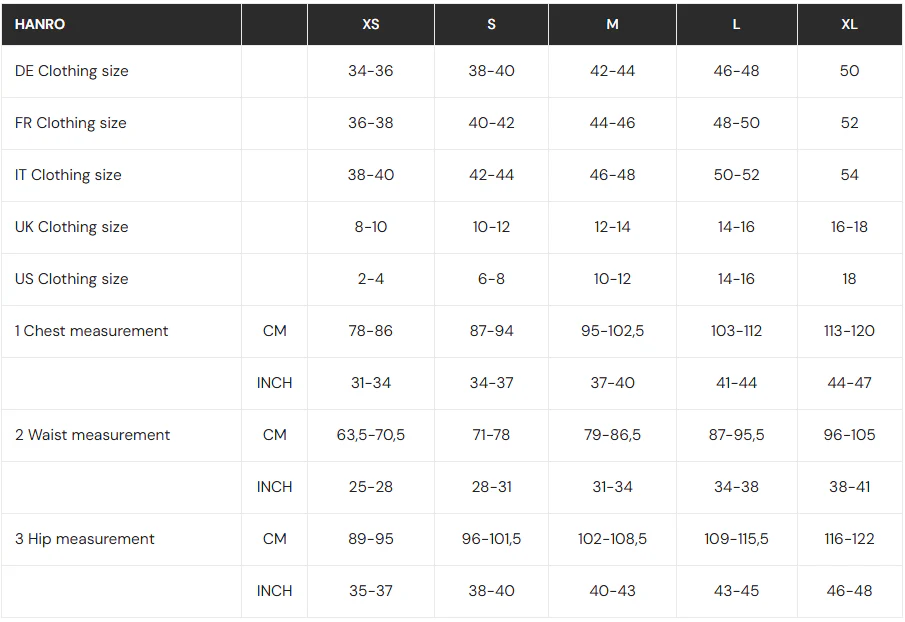The width and height of the screenshot is (905, 622).
Task: Select the CM unit in the Chest row
Action: [x=274, y=331]
